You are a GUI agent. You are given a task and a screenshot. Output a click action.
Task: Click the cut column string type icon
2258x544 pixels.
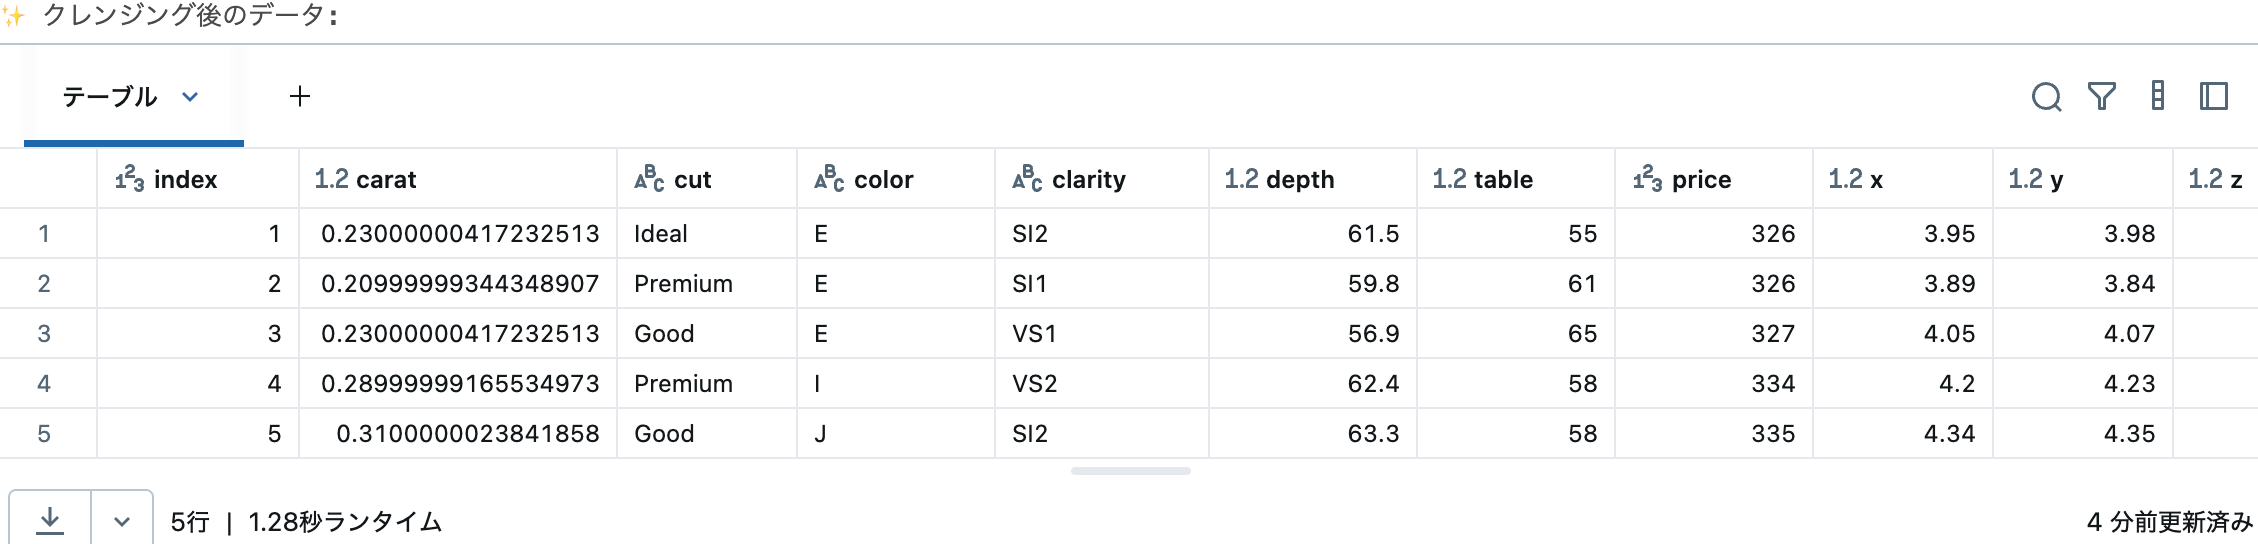[649, 179]
